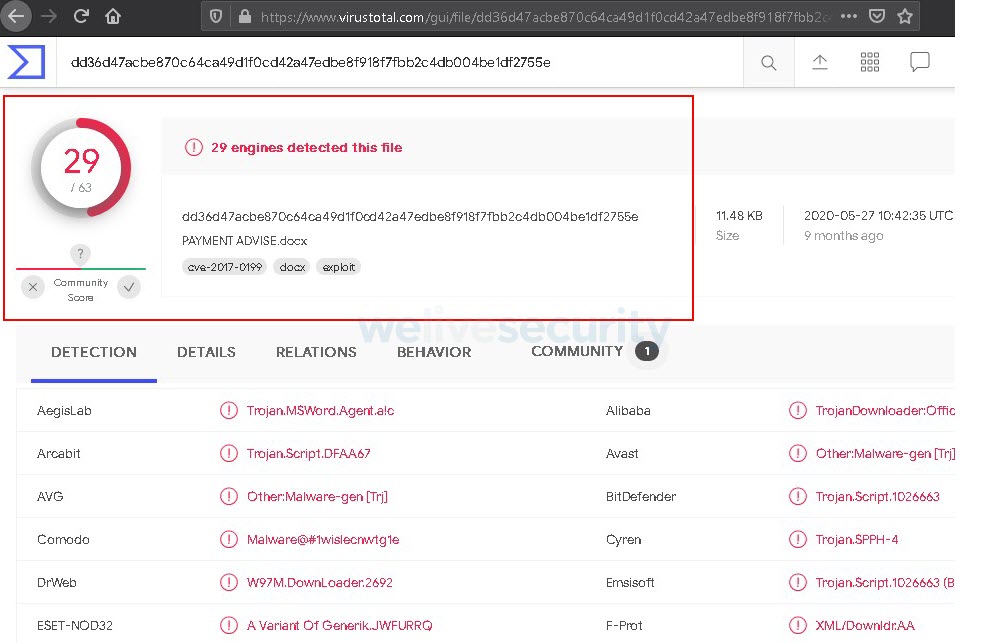Click the alert icon beside engines detected
Screen dimensions: 1000x643
tap(193, 147)
